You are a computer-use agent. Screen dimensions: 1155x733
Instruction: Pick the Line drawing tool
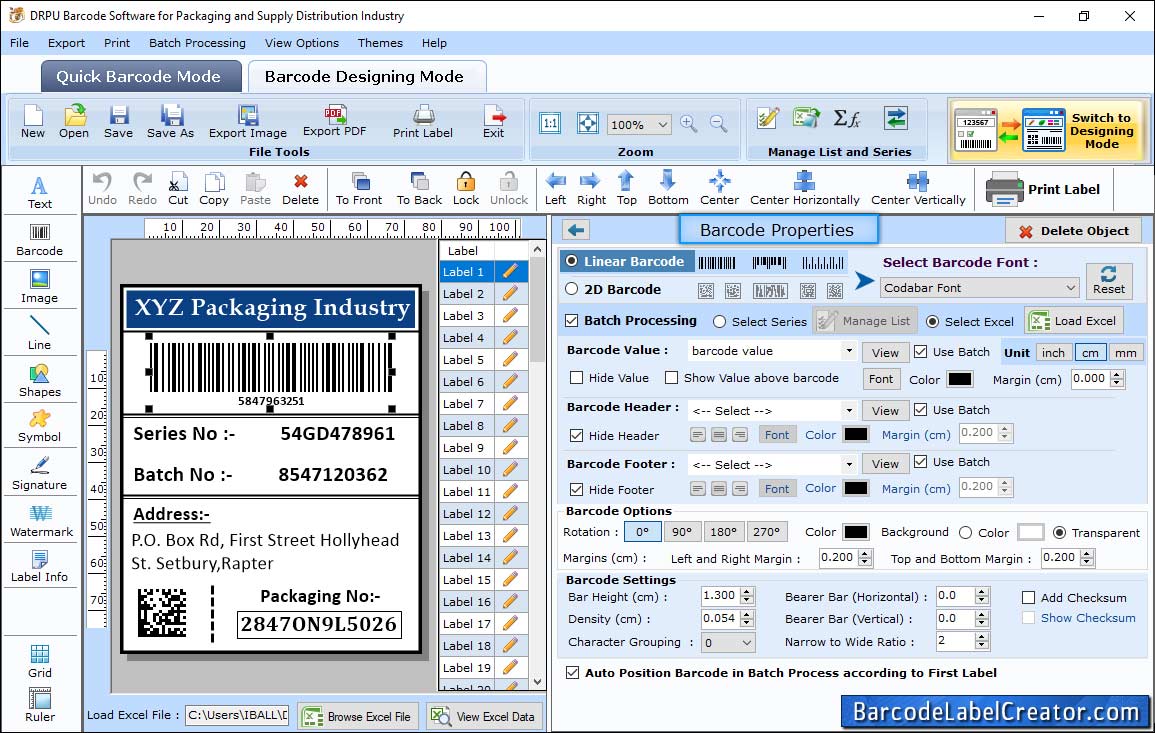(x=40, y=334)
